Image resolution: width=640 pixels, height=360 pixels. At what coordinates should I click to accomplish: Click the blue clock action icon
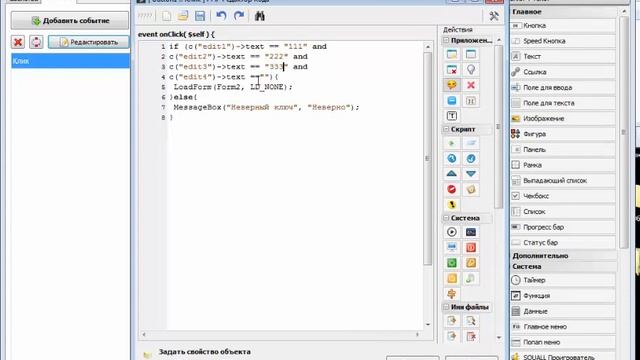[452, 158]
